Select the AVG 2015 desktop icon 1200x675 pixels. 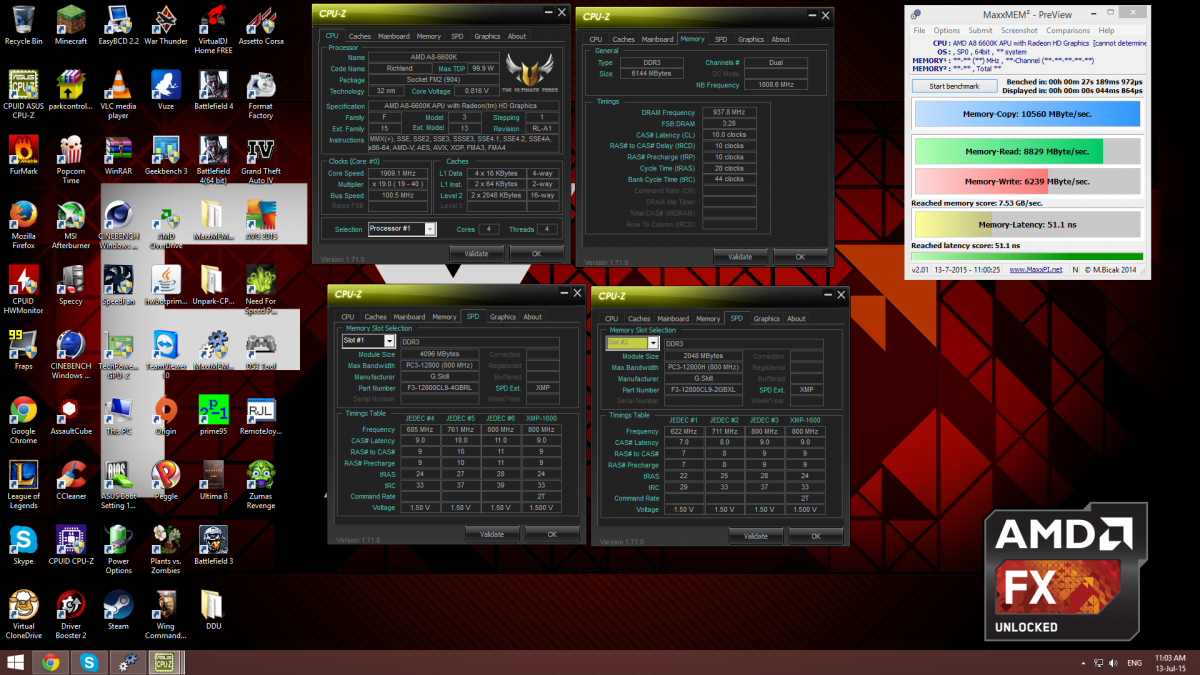tap(261, 220)
